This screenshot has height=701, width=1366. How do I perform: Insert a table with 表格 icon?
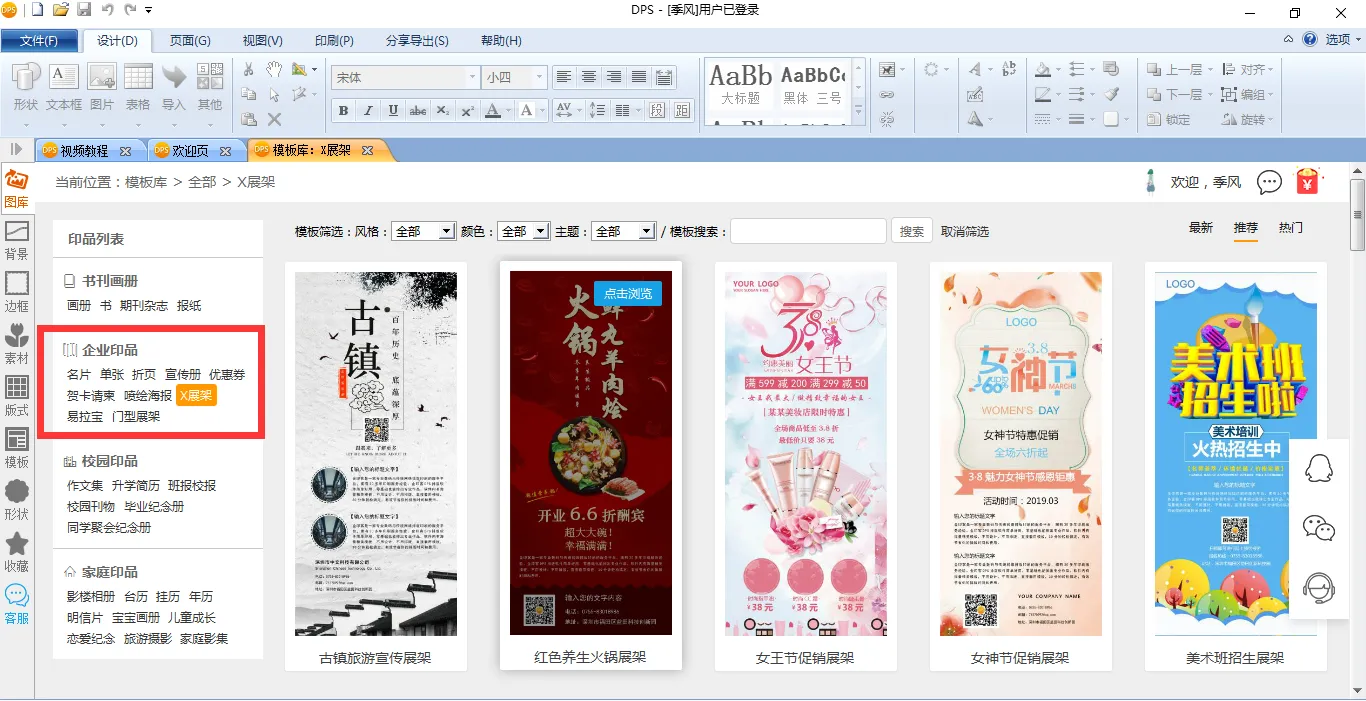(138, 86)
